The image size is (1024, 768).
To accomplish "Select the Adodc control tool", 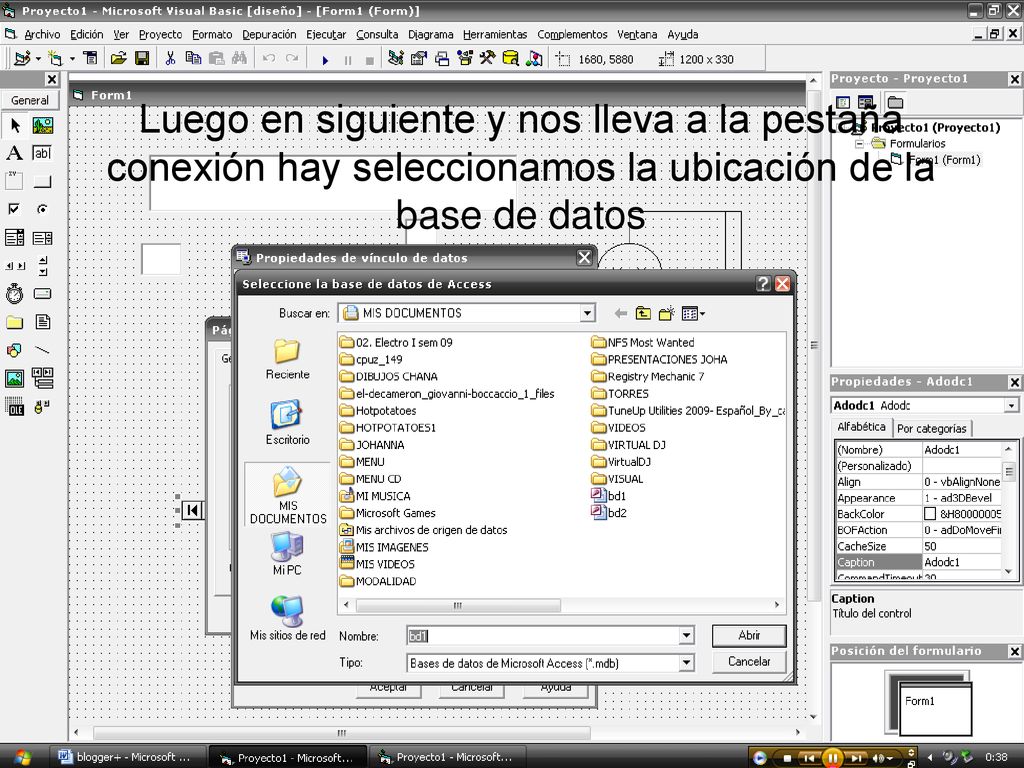I will pyautogui.click(x=42, y=406).
